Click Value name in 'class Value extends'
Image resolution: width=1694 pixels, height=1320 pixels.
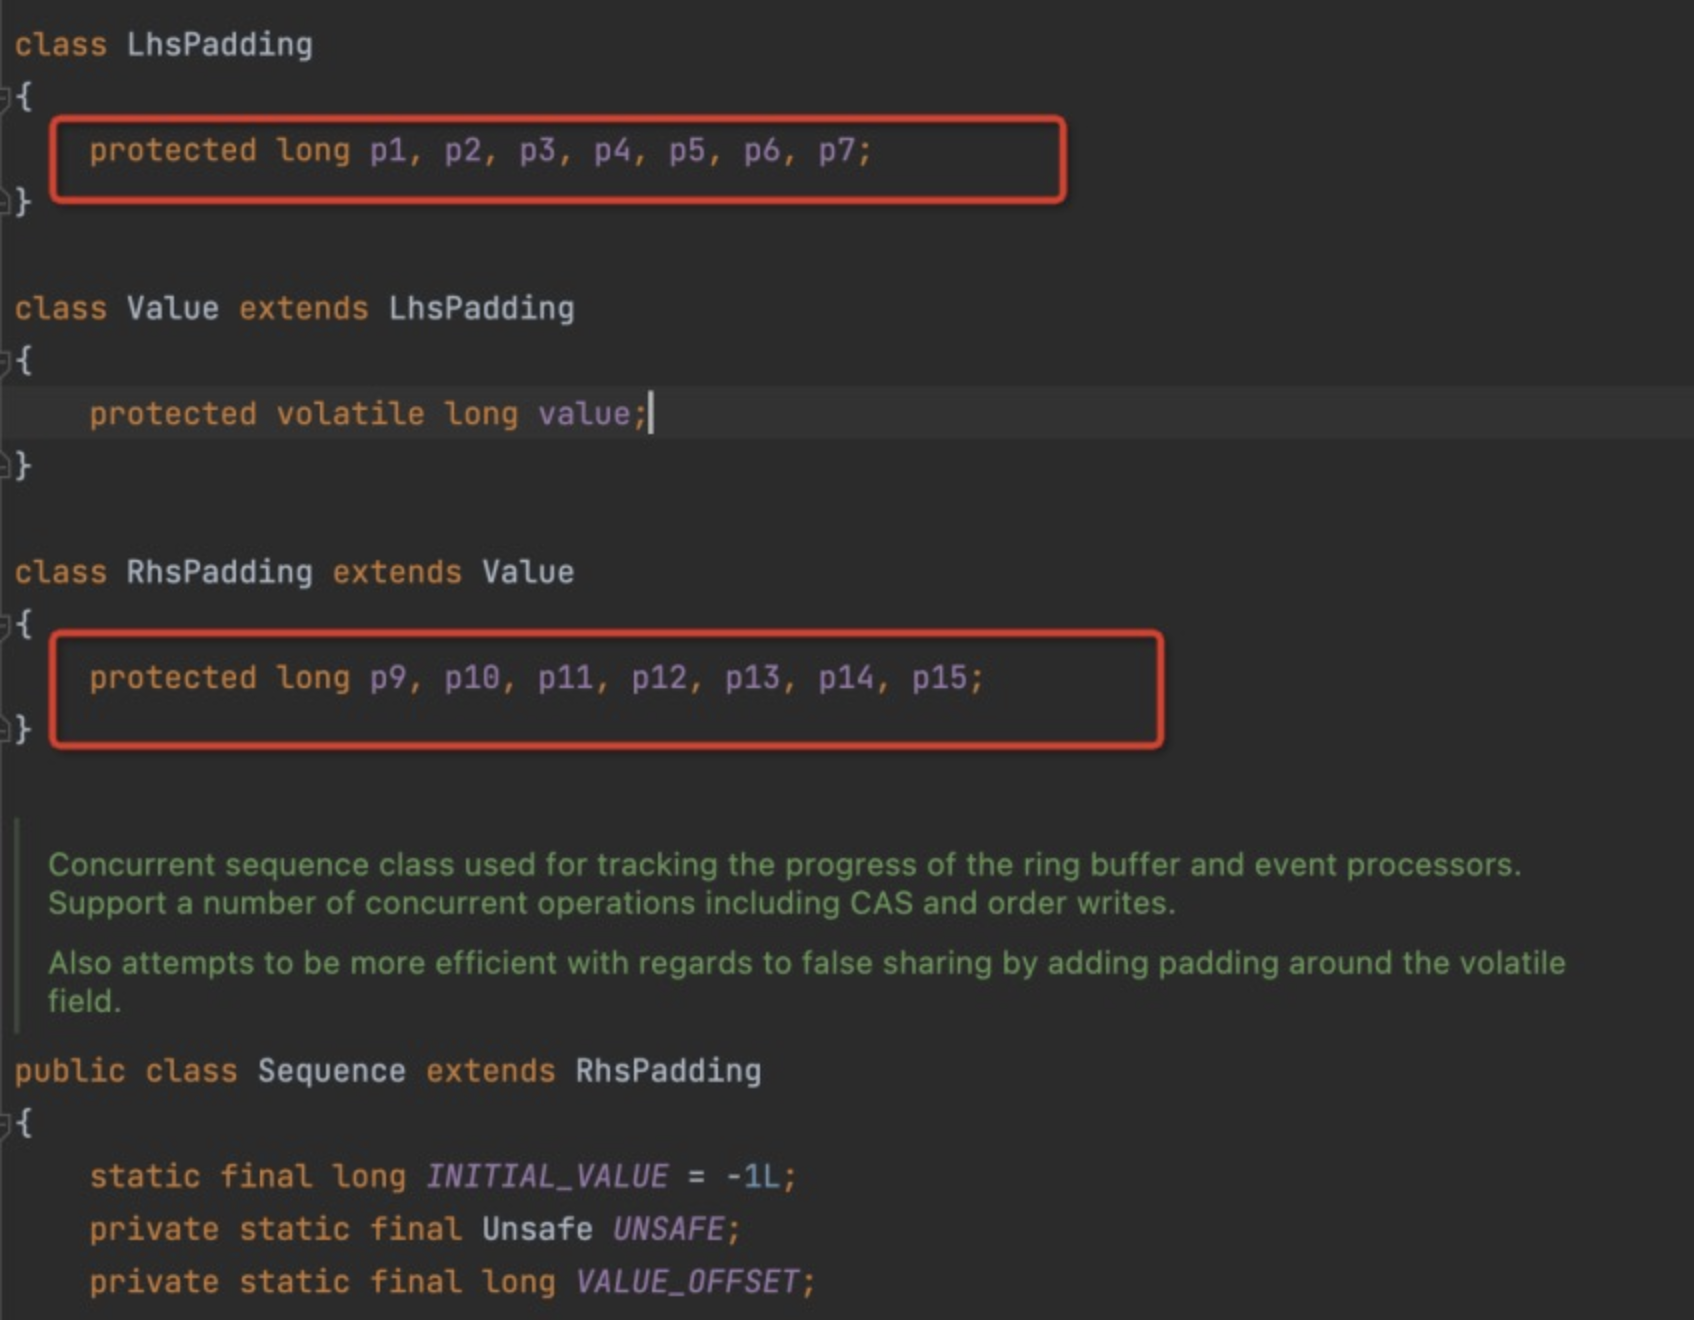tap(172, 308)
